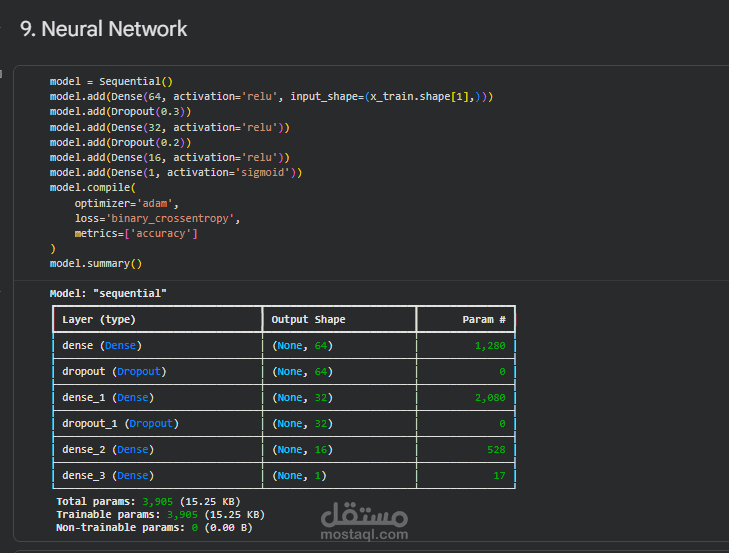Click the model.summary() line
729x553 pixels.
pos(96,264)
